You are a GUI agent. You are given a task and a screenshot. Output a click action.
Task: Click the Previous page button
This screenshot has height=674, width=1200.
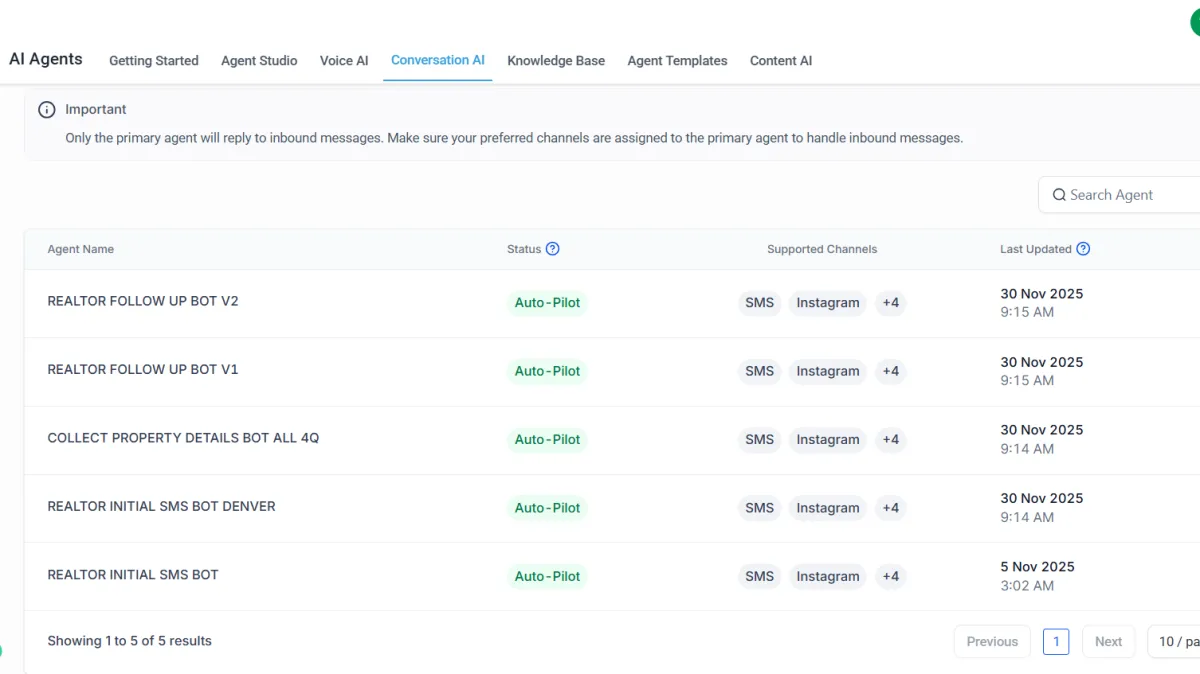(x=992, y=642)
